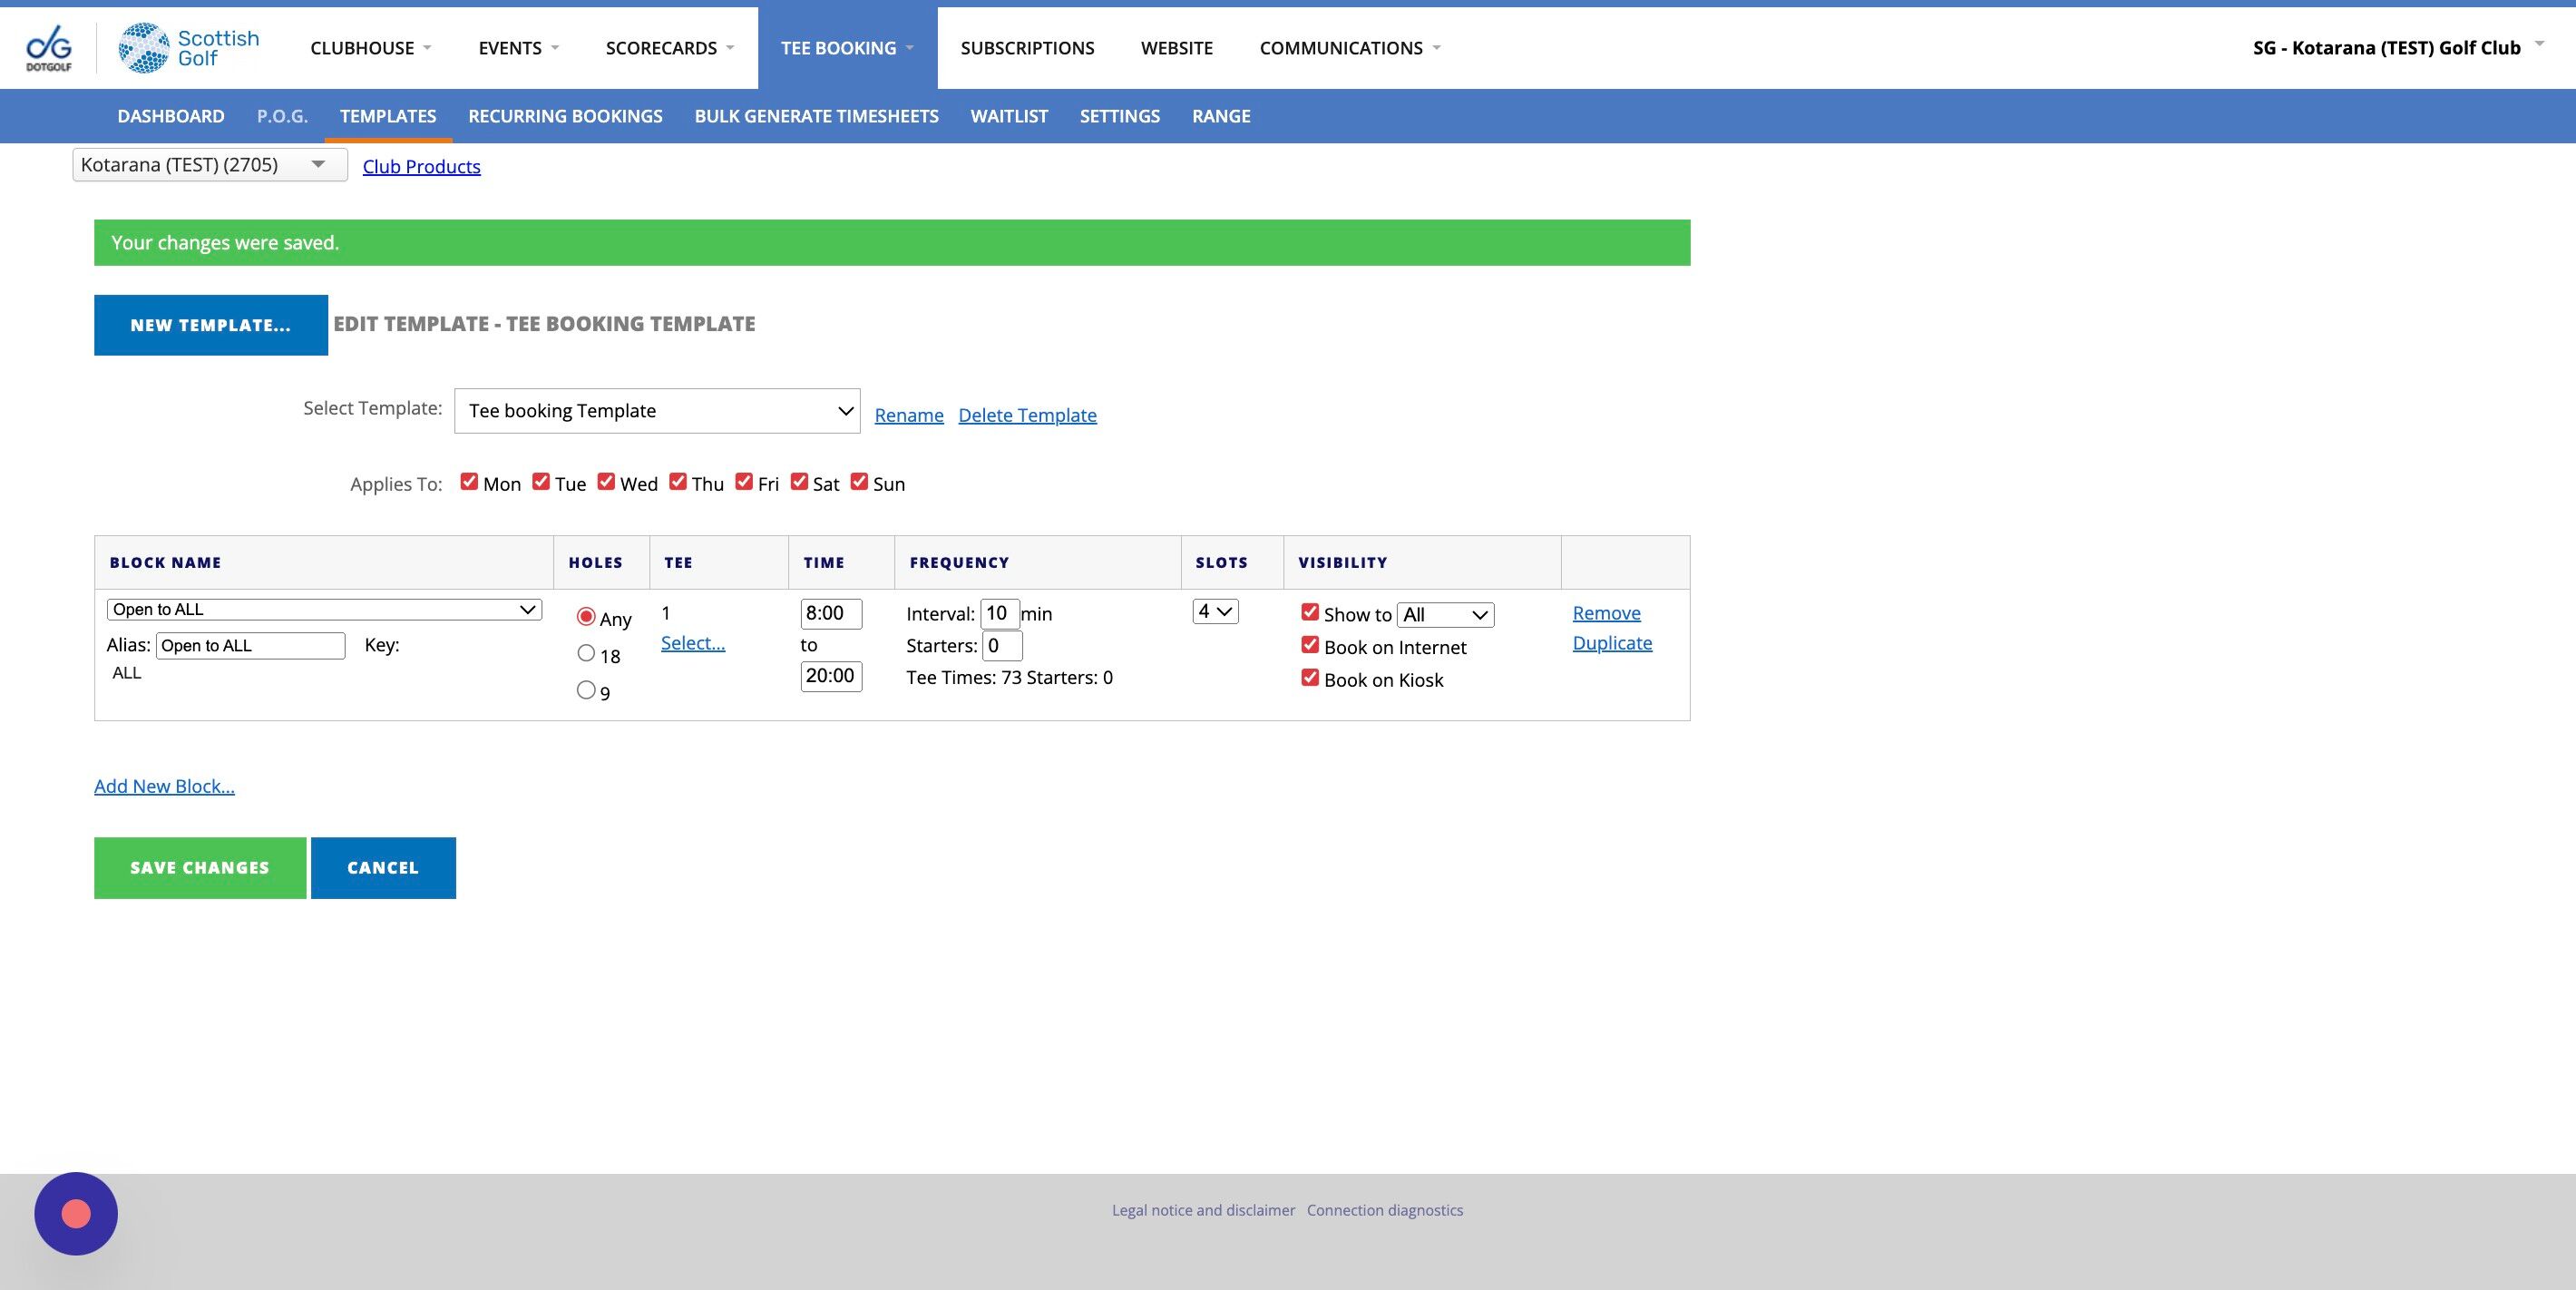2576x1290 pixels.
Task: Select the 18 holes radio button
Action: [x=586, y=653]
